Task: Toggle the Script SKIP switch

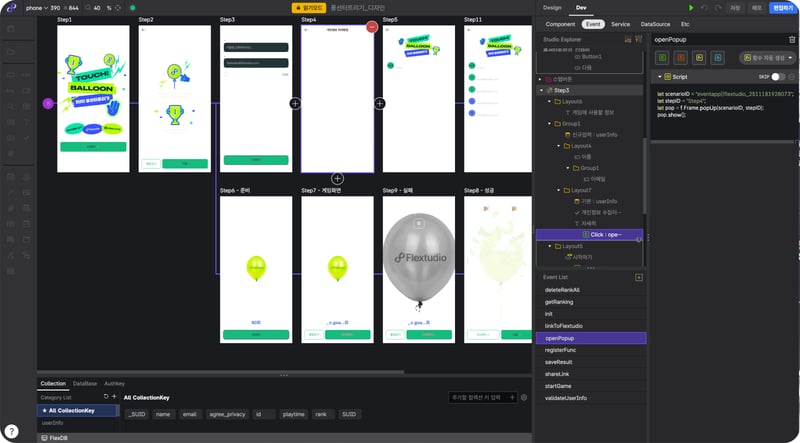Action: [x=779, y=77]
